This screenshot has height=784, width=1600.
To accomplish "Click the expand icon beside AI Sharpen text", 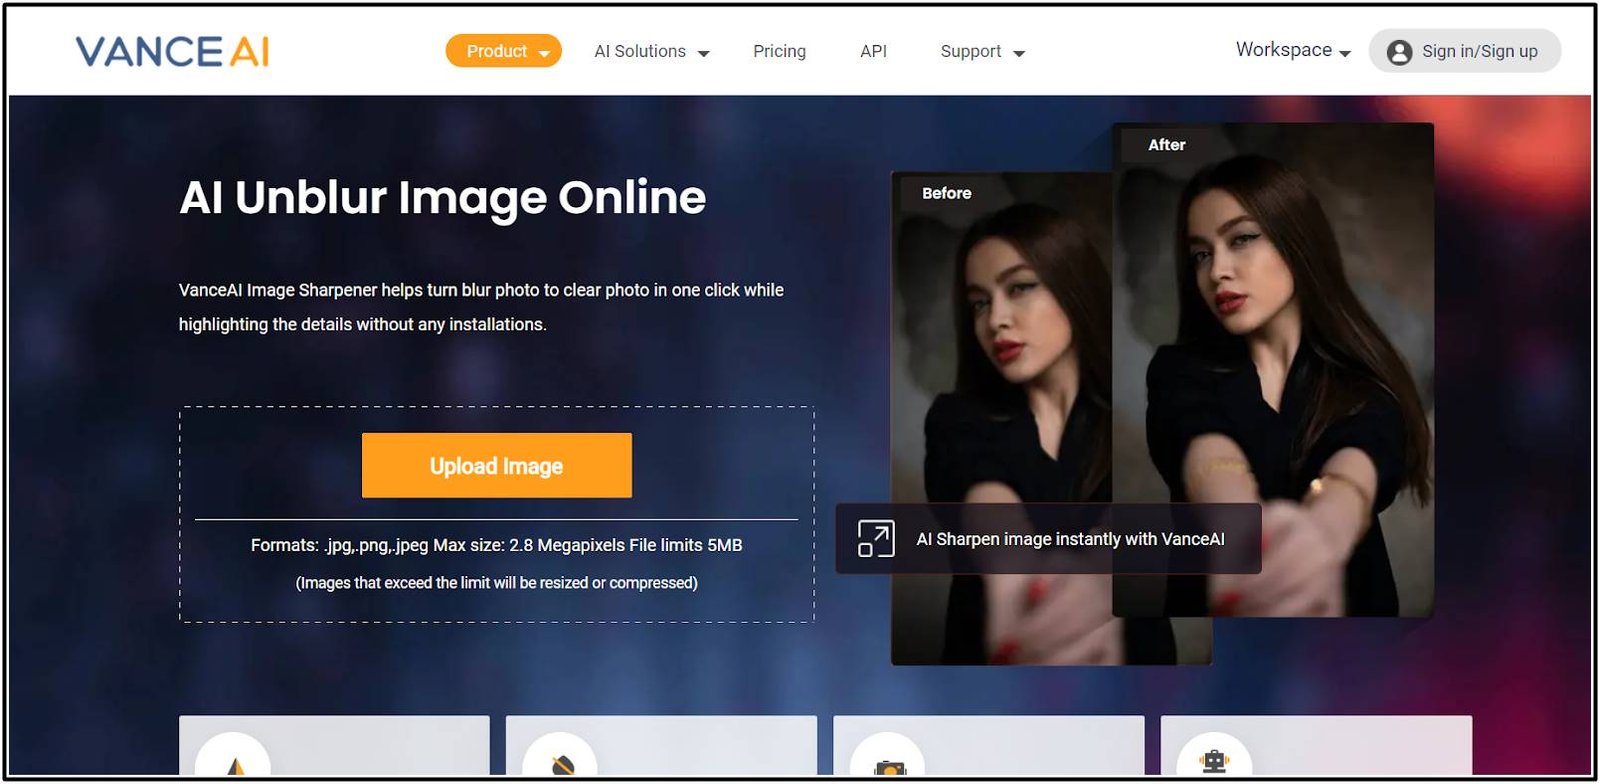I will pos(875,539).
